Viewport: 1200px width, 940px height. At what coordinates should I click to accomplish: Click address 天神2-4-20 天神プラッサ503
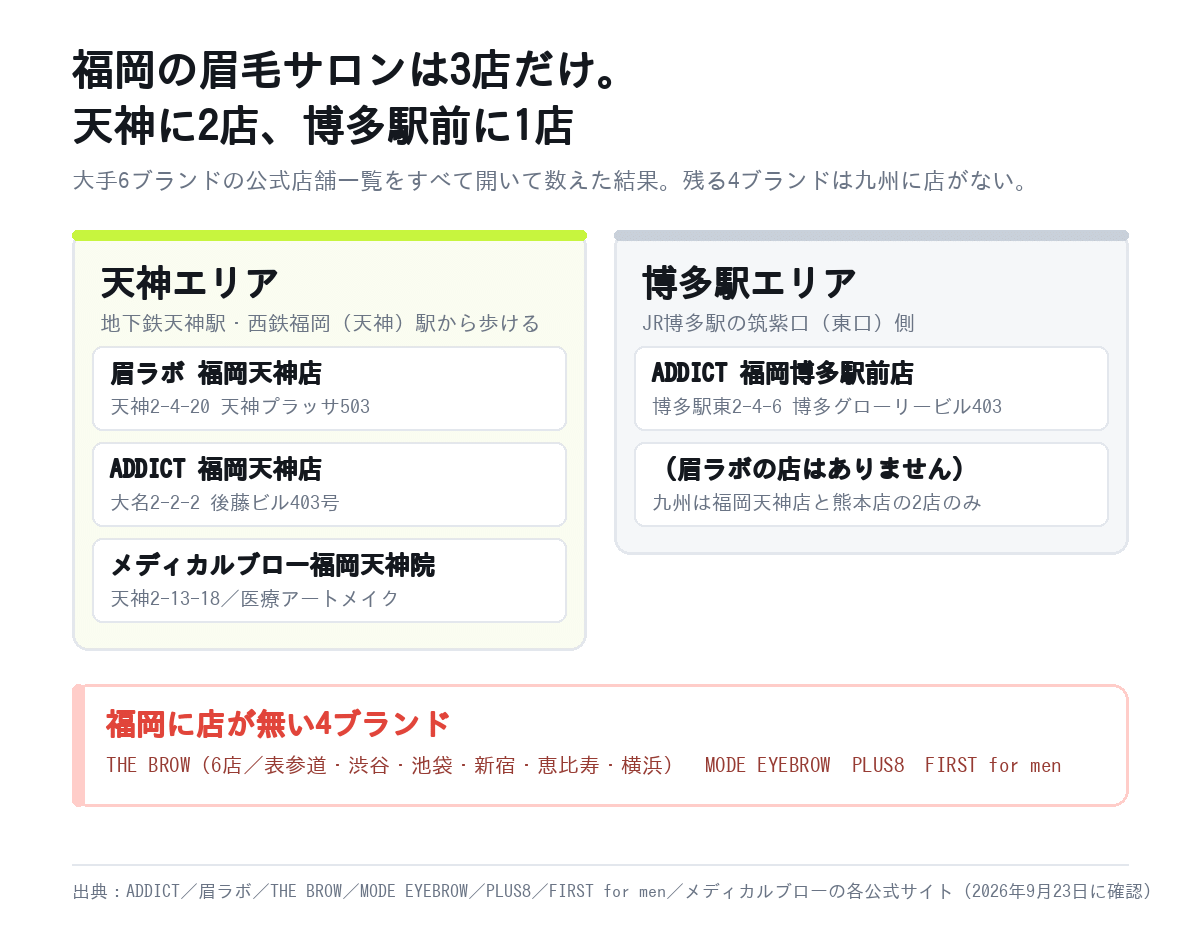[x=240, y=406]
